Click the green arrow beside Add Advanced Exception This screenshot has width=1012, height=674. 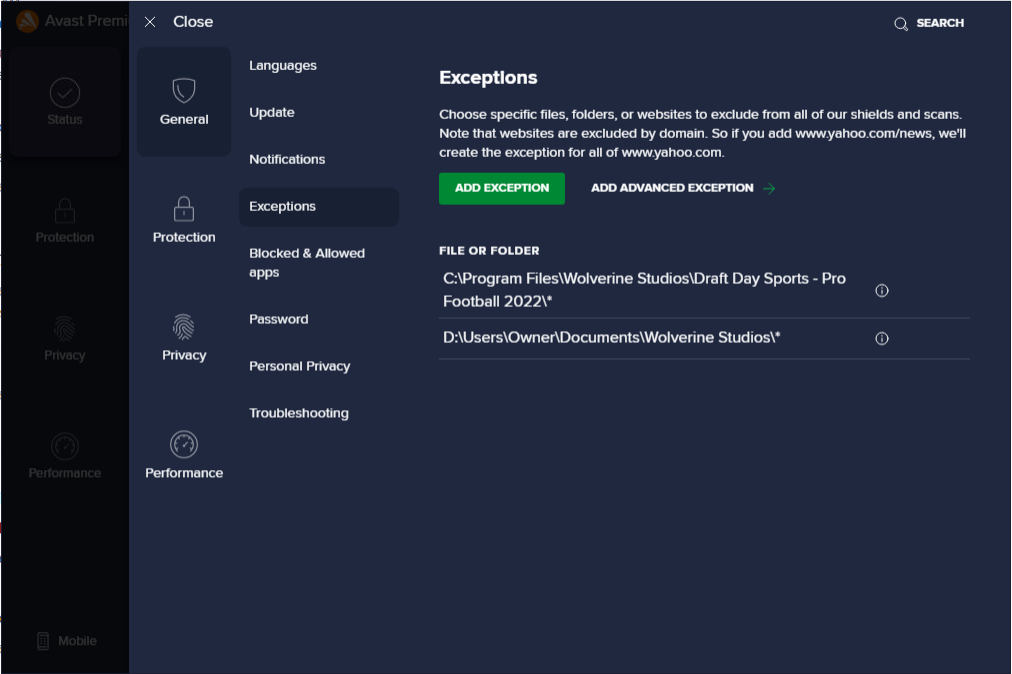coord(769,189)
